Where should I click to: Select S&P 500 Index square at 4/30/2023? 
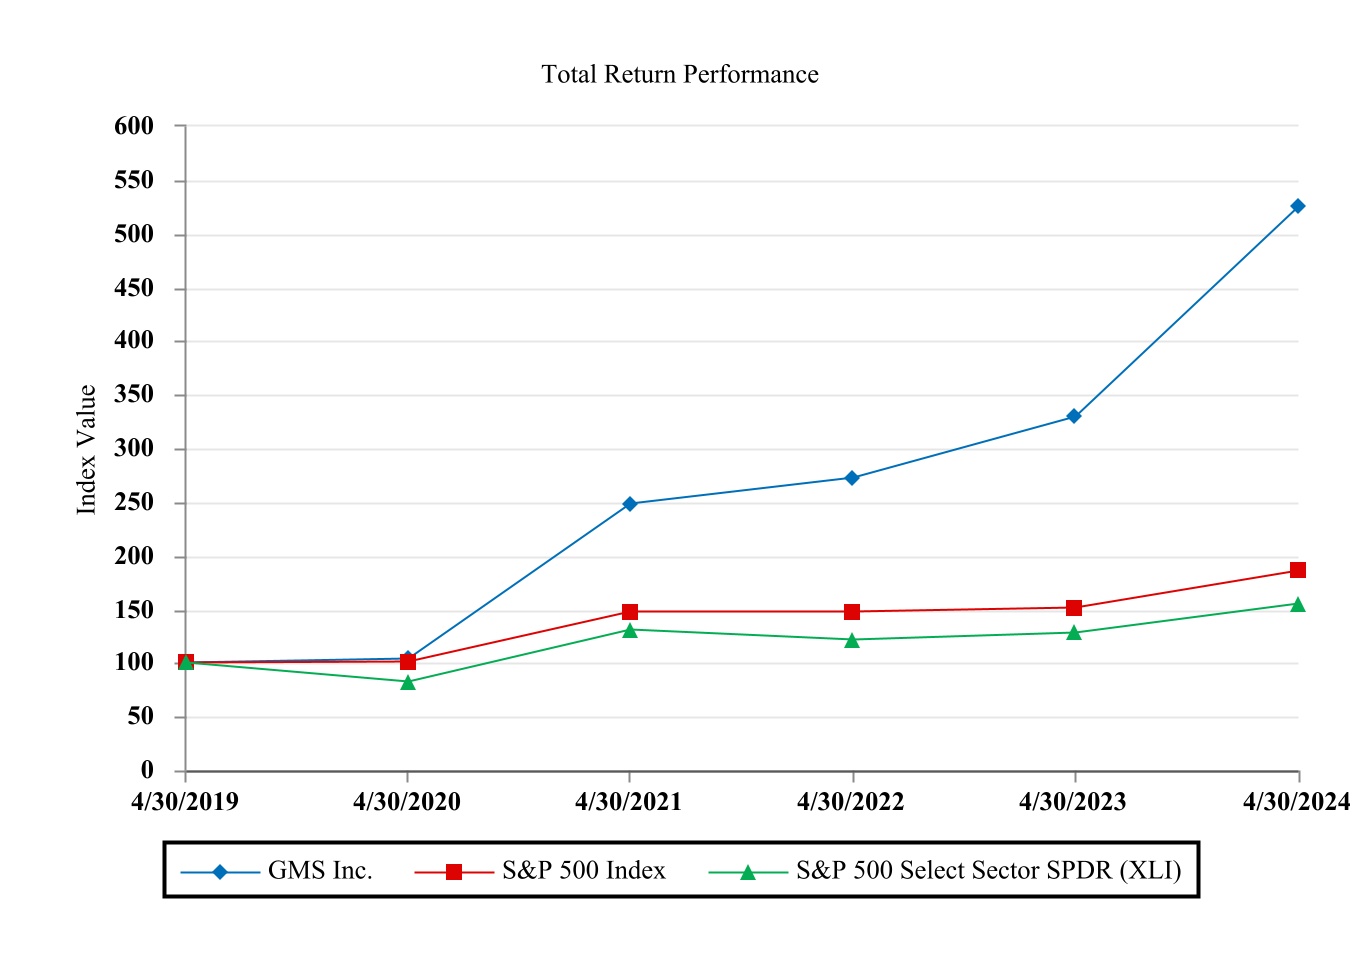tap(1074, 608)
